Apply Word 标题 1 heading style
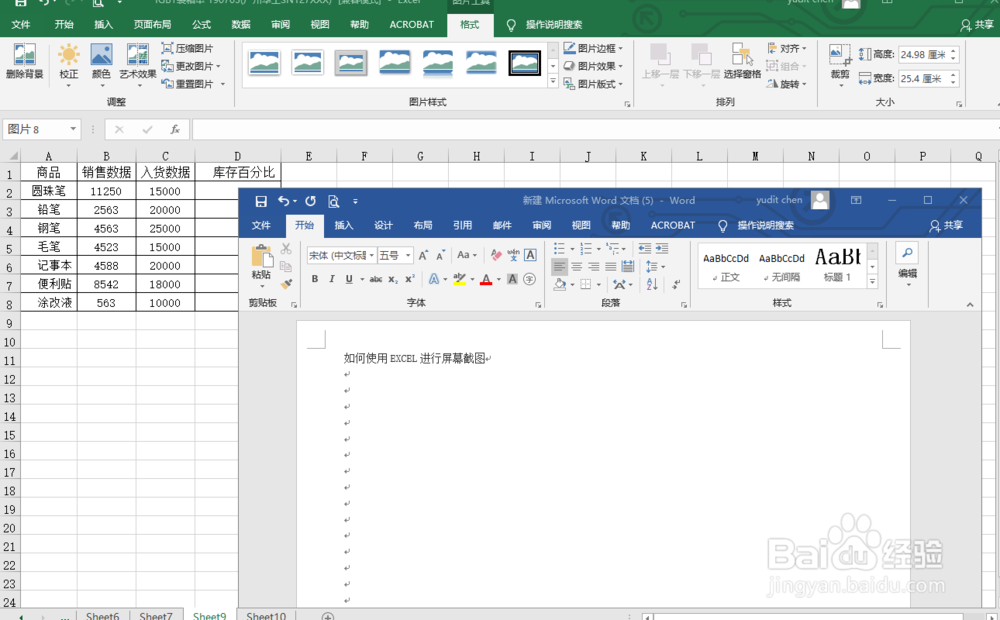The image size is (1000, 620). click(x=837, y=265)
